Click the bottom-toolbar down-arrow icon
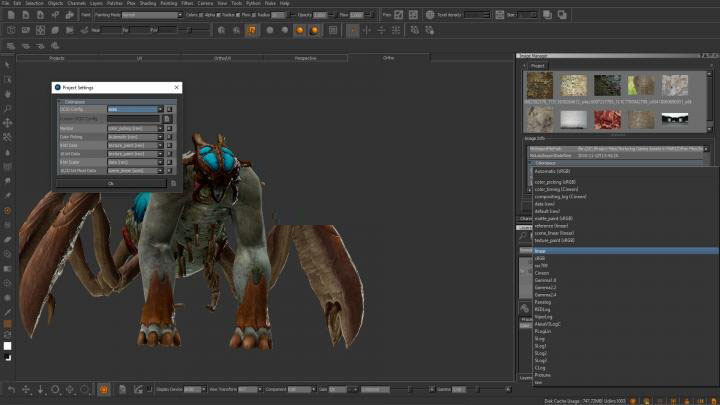 (x=40, y=389)
